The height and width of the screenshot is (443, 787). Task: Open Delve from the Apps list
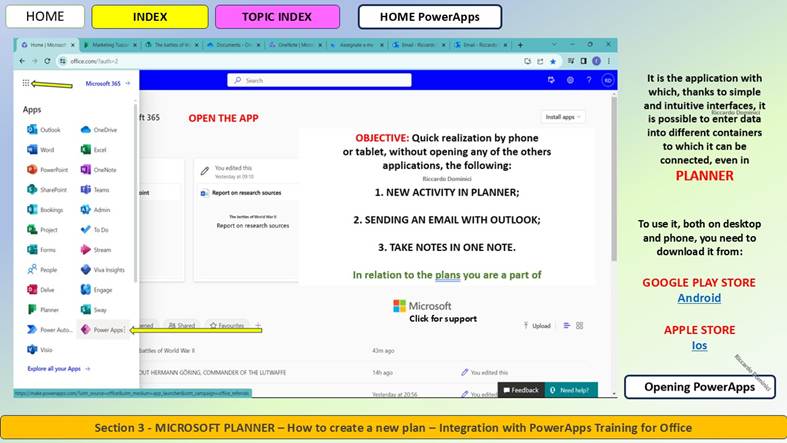pos(40,290)
